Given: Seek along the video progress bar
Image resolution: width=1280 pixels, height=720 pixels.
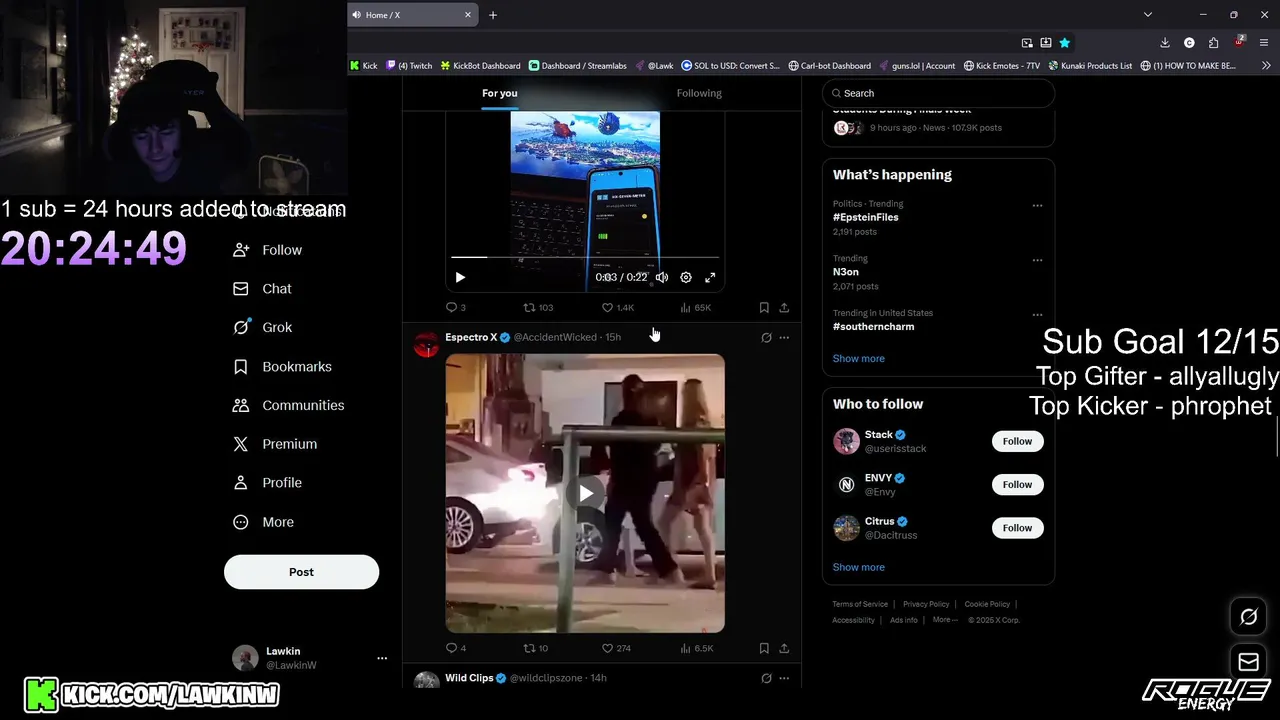Looking at the screenshot, I should click(585, 257).
